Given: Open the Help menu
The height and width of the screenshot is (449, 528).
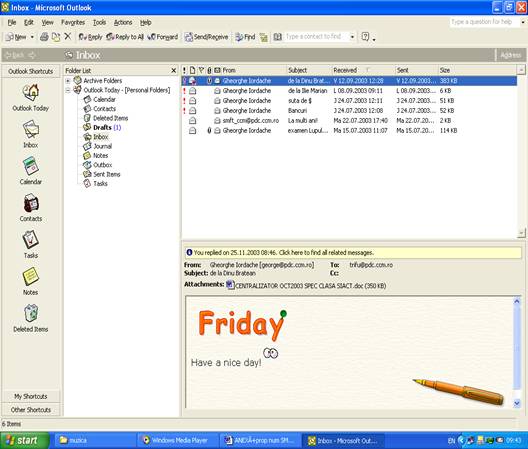Looking at the screenshot, I should (145, 22).
